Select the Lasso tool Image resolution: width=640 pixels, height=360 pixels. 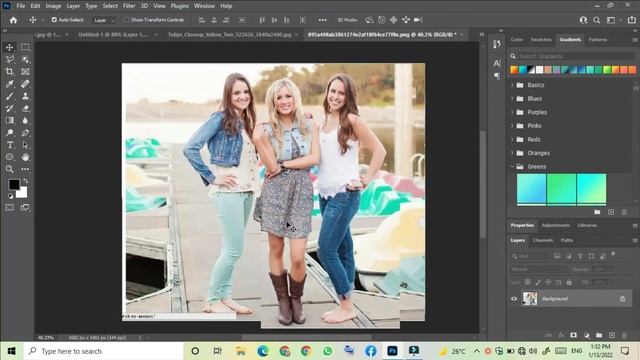click(9, 60)
